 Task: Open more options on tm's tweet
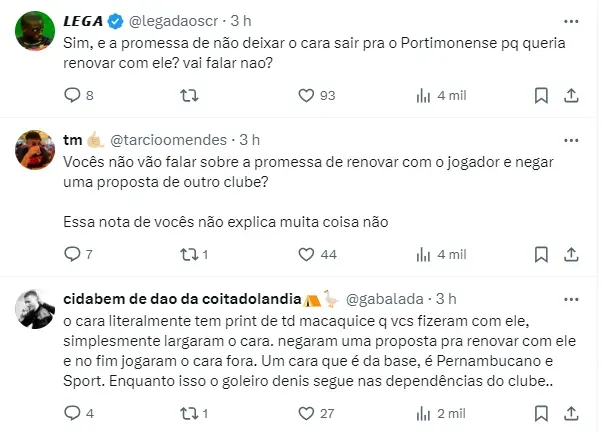click(571, 139)
